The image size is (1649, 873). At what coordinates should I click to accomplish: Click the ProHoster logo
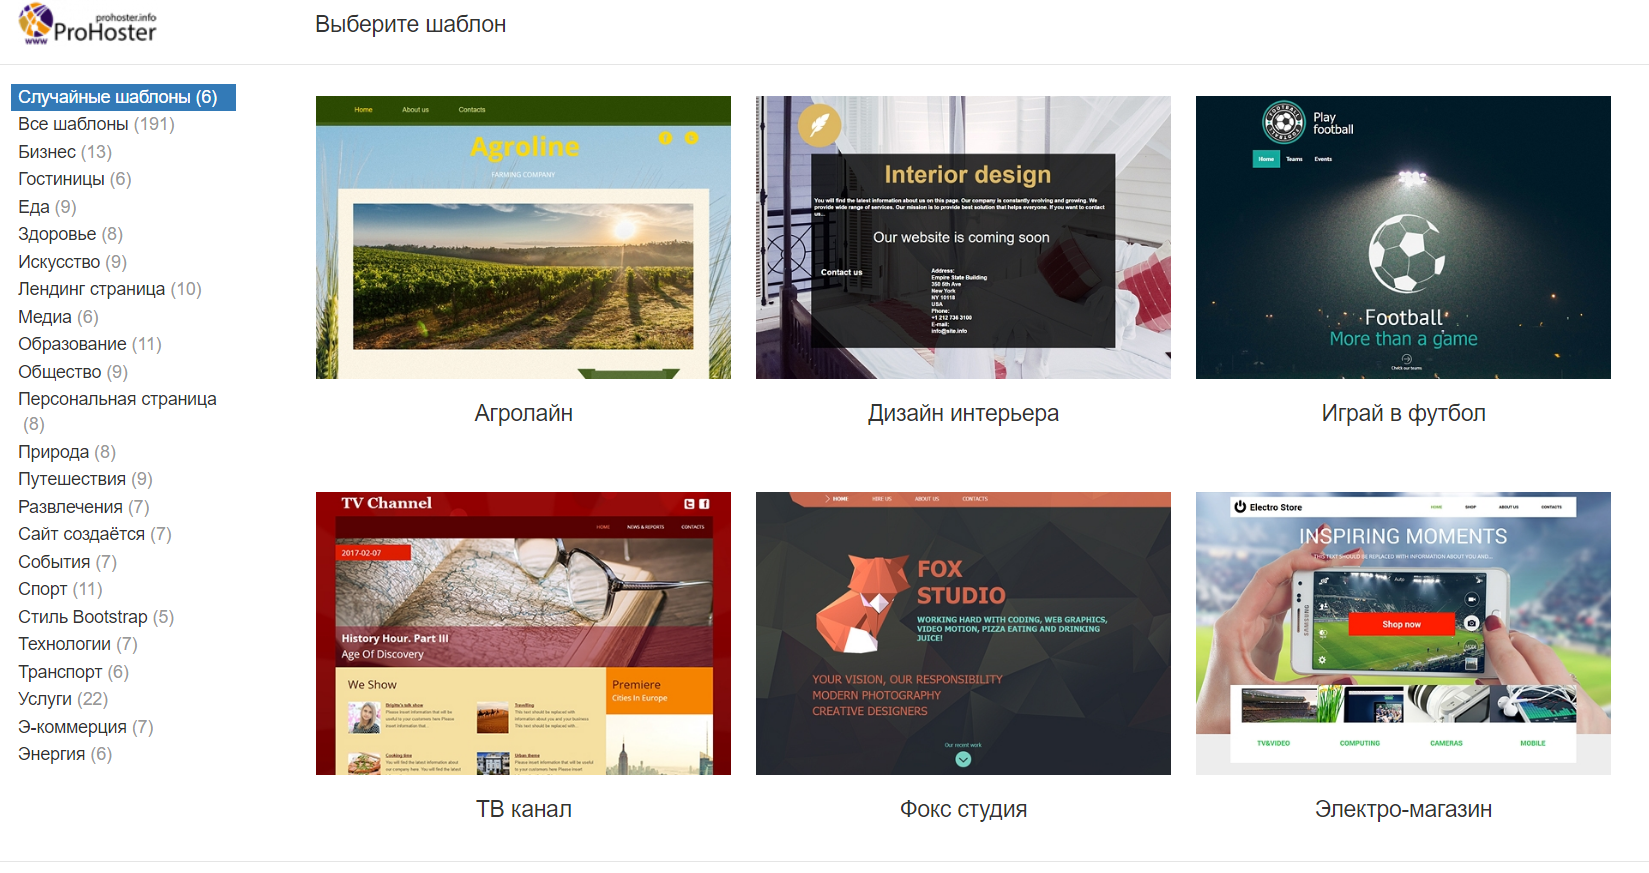pyautogui.click(x=88, y=25)
